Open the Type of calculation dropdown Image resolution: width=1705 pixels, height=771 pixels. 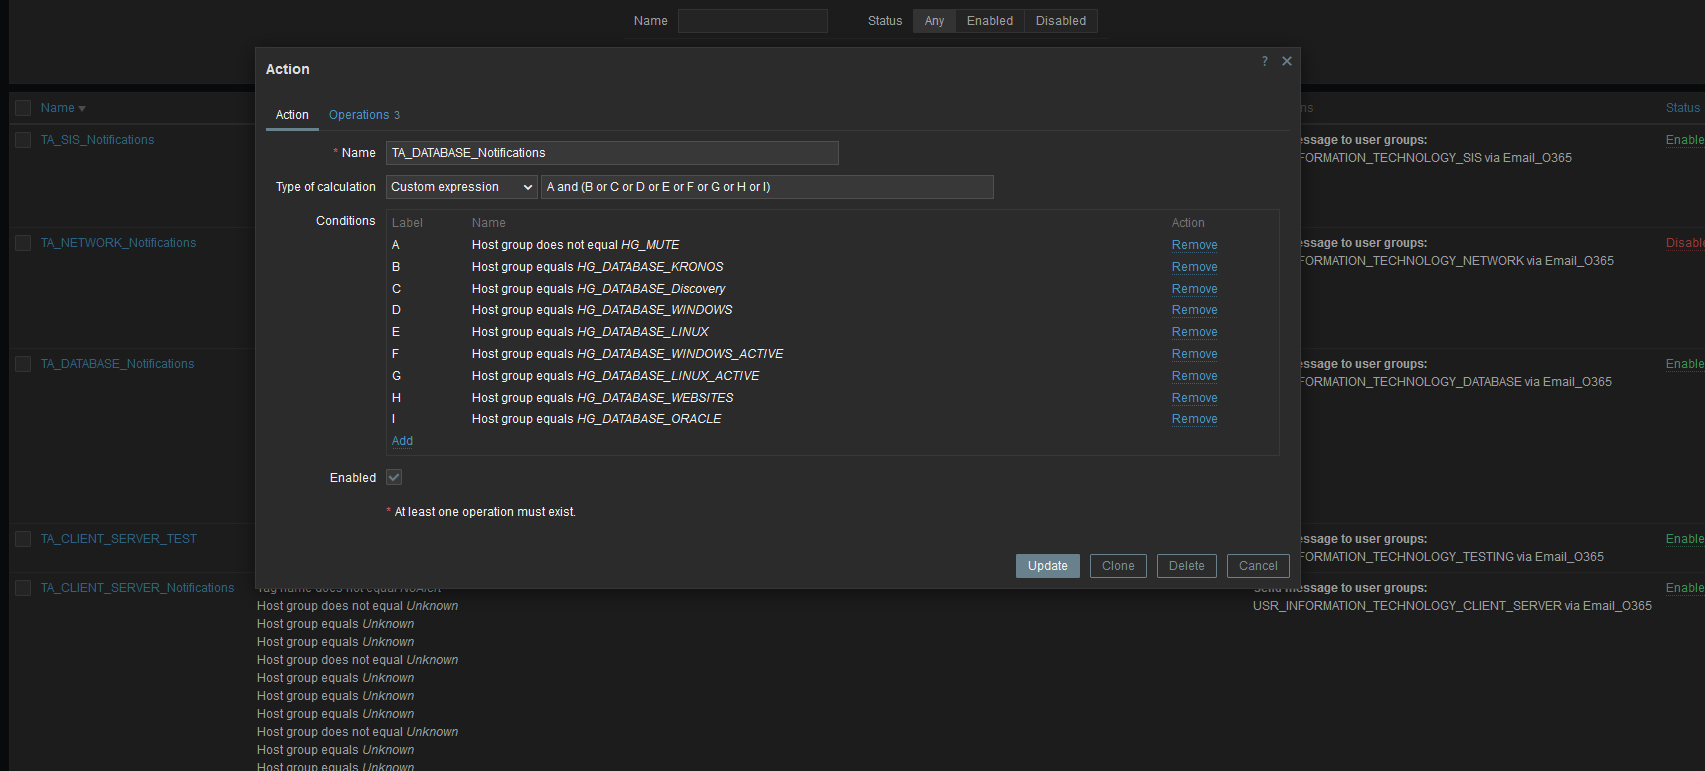coord(461,187)
